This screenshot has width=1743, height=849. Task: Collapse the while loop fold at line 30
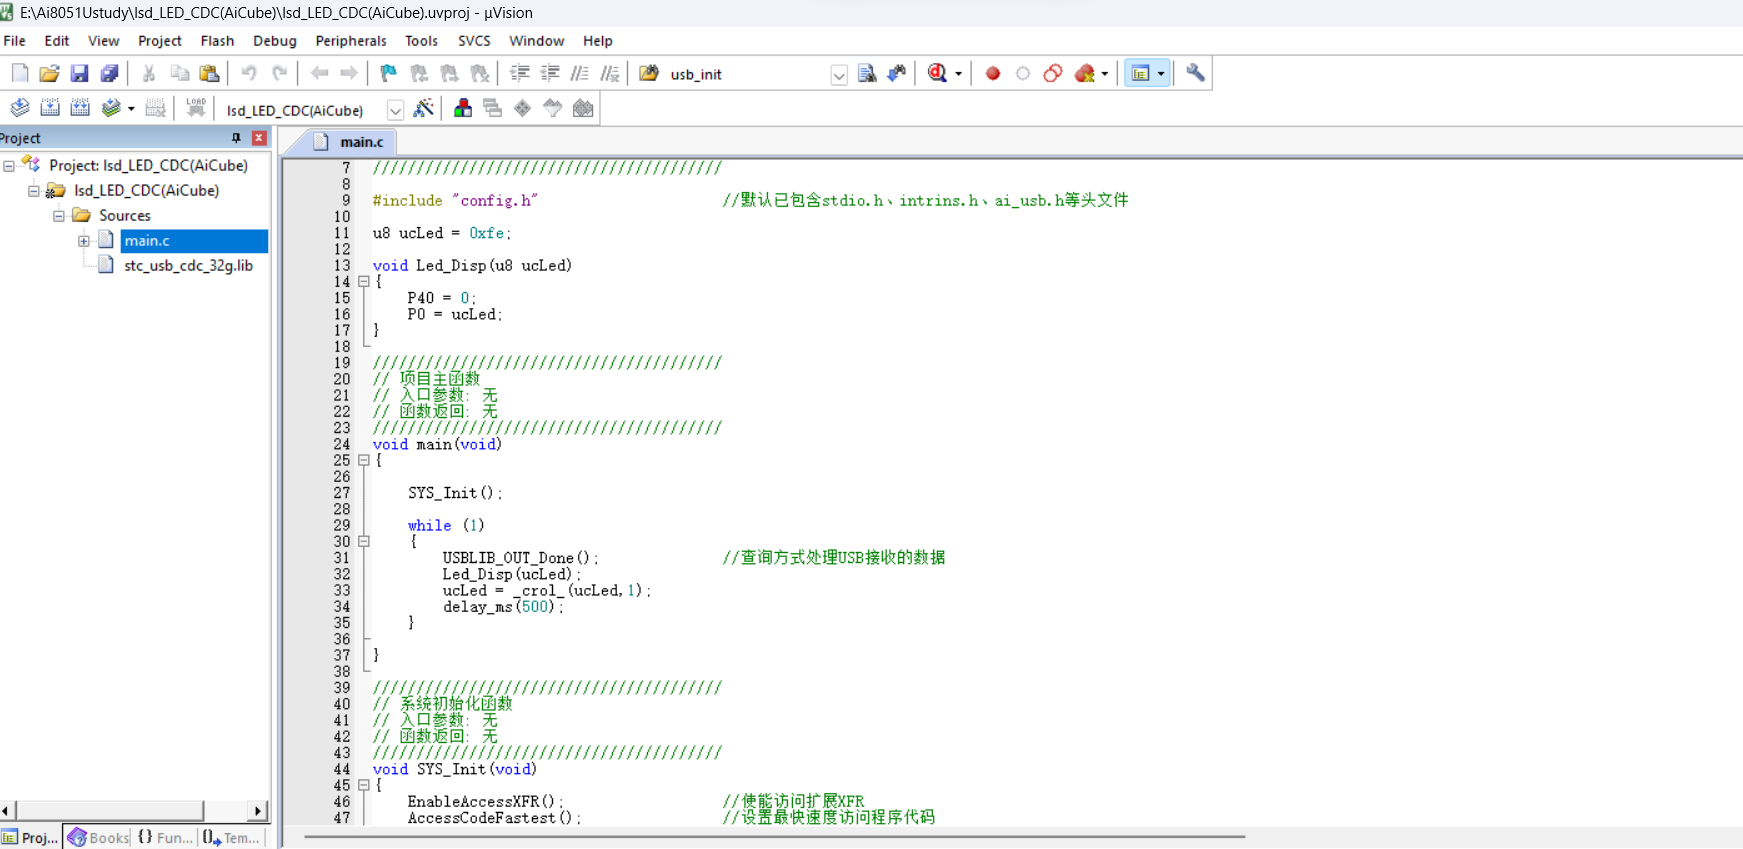tap(364, 542)
